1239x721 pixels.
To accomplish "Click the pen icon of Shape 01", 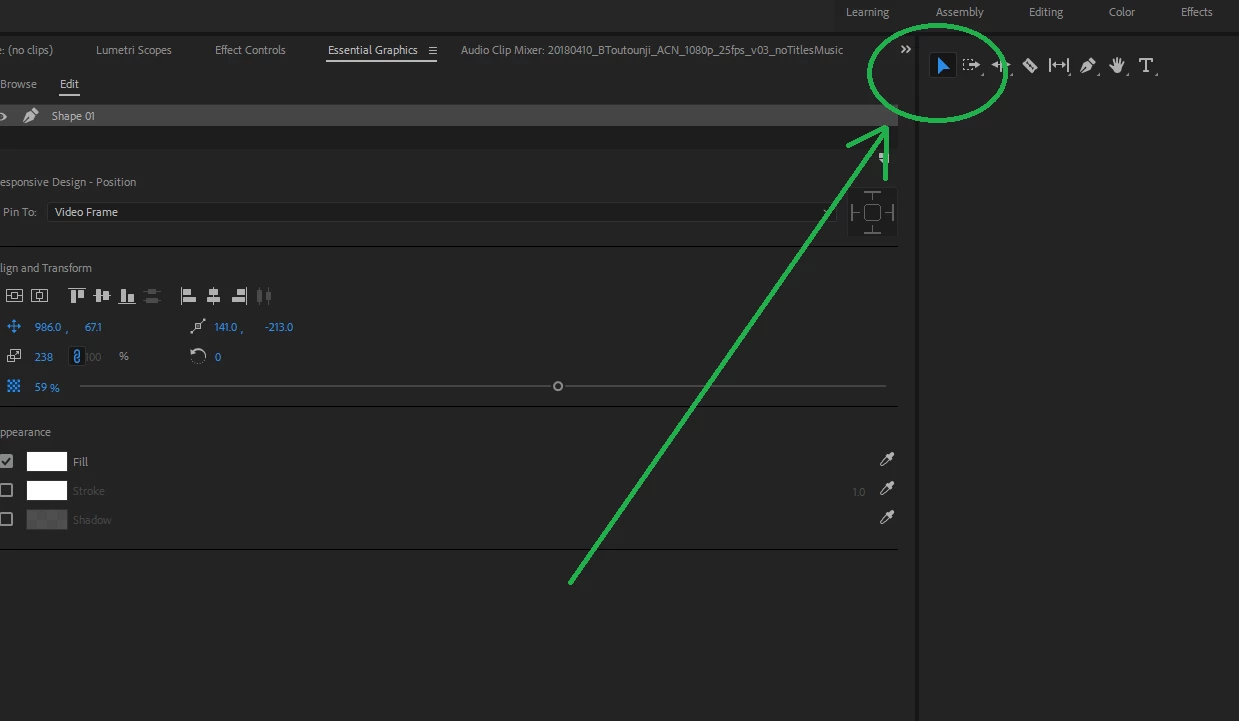I will (31, 116).
